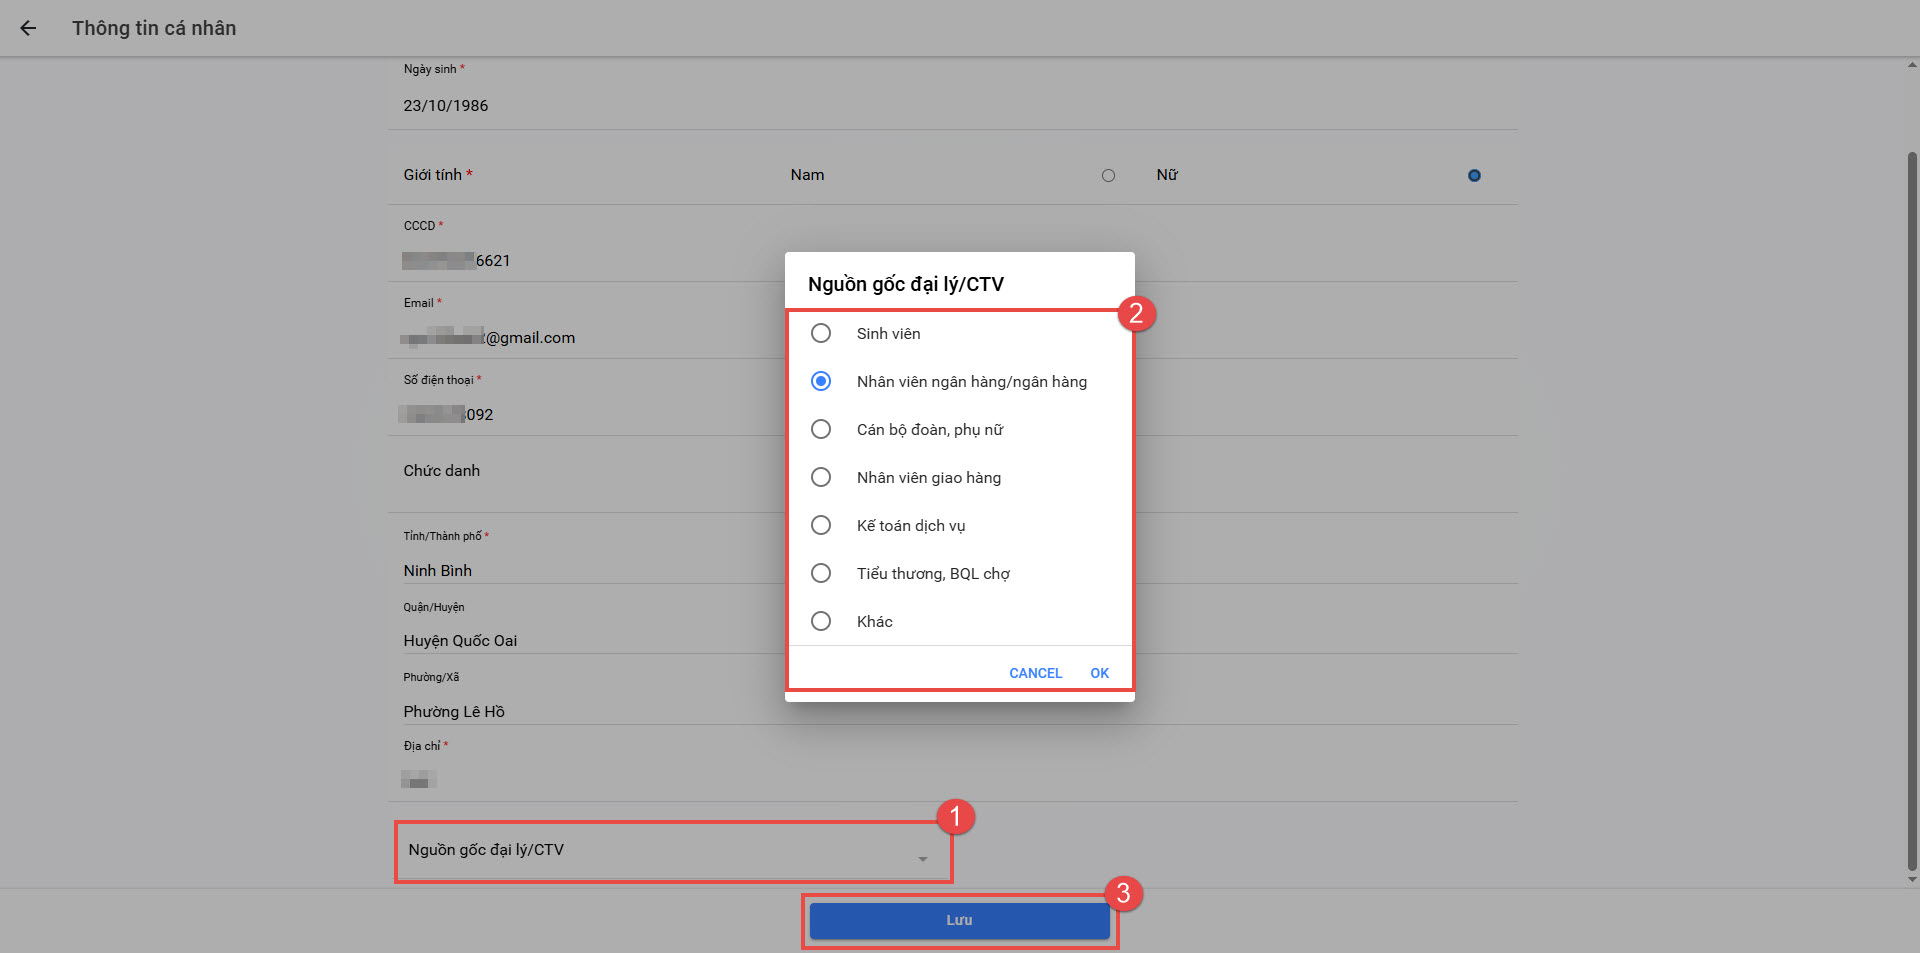Confirm the dialog with OK

[1099, 673]
